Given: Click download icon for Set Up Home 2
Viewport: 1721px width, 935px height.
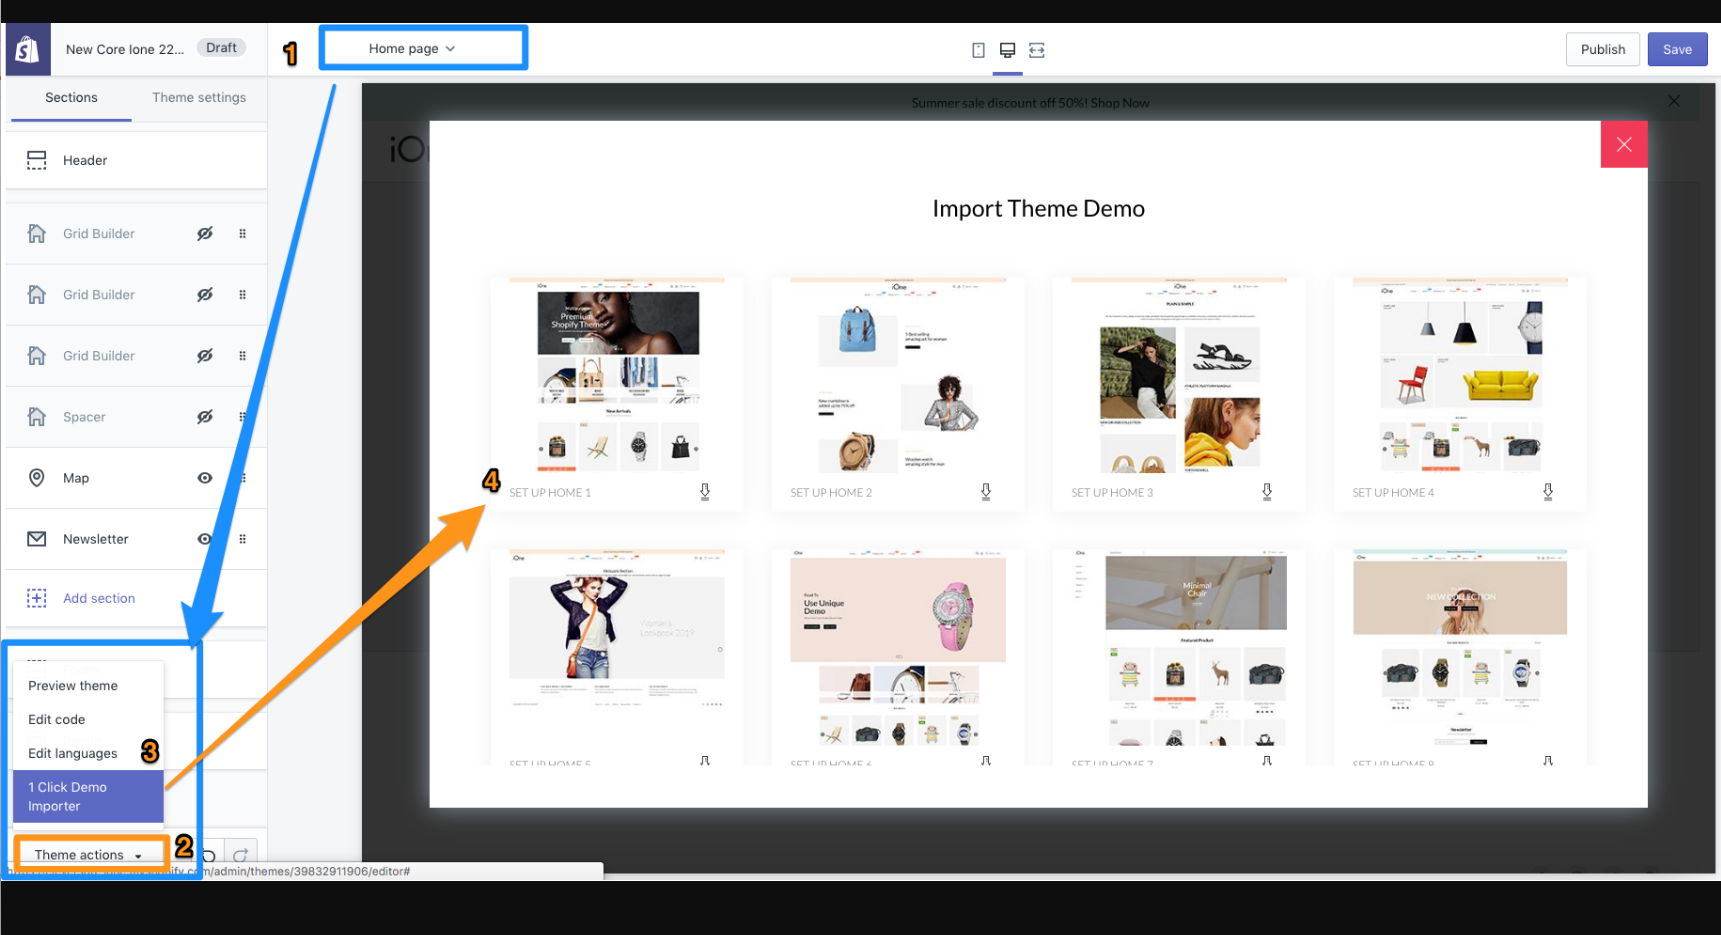Looking at the screenshot, I should click(986, 492).
